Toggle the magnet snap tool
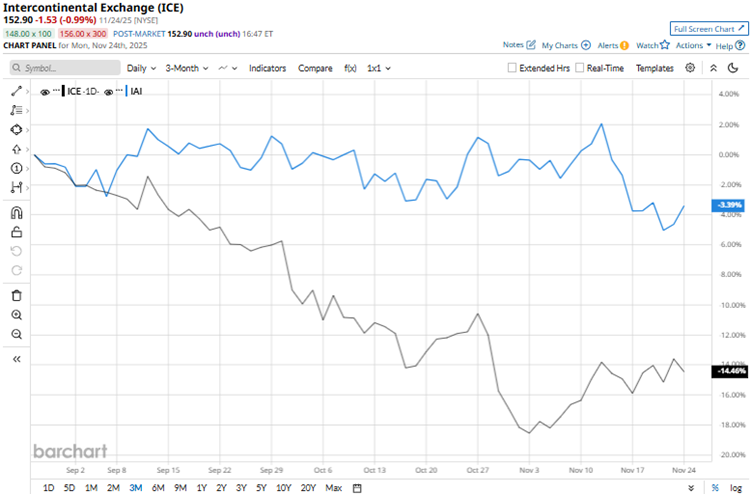This screenshot has width=752, height=494. click(x=16, y=212)
